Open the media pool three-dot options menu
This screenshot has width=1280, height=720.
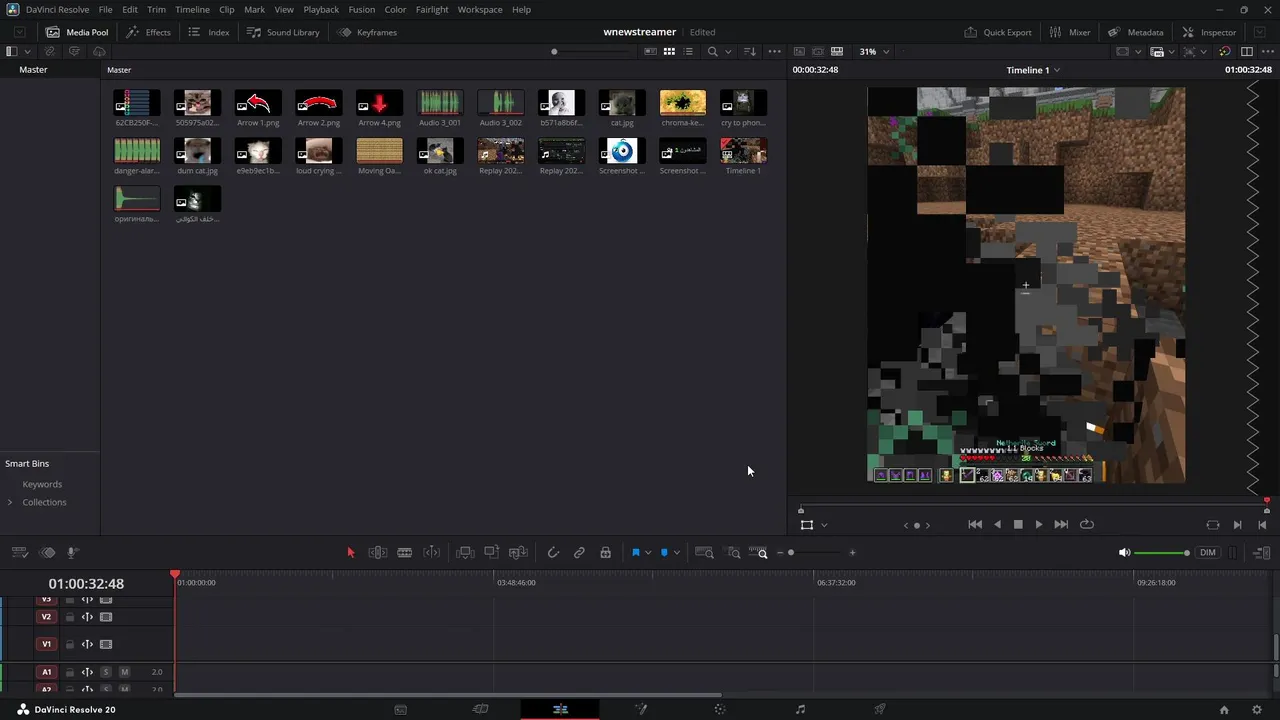[774, 51]
